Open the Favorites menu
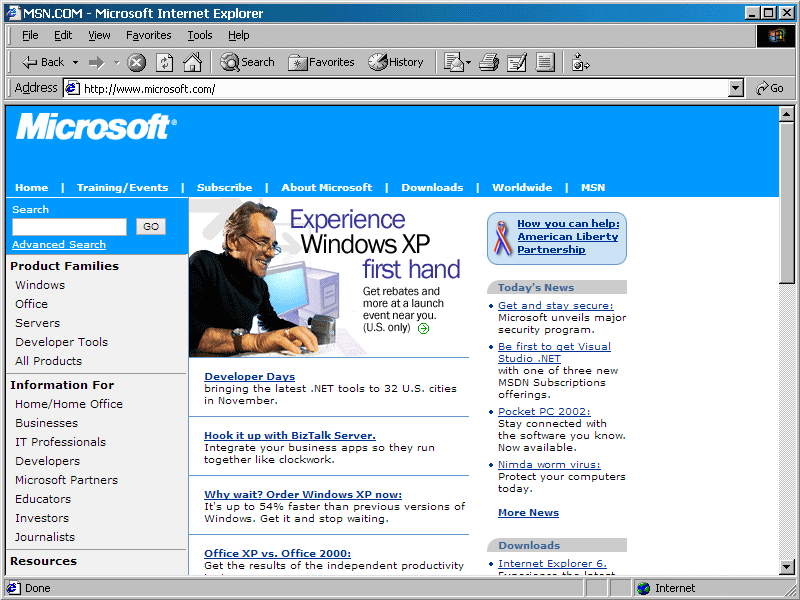The width and height of the screenshot is (800, 600). click(148, 34)
